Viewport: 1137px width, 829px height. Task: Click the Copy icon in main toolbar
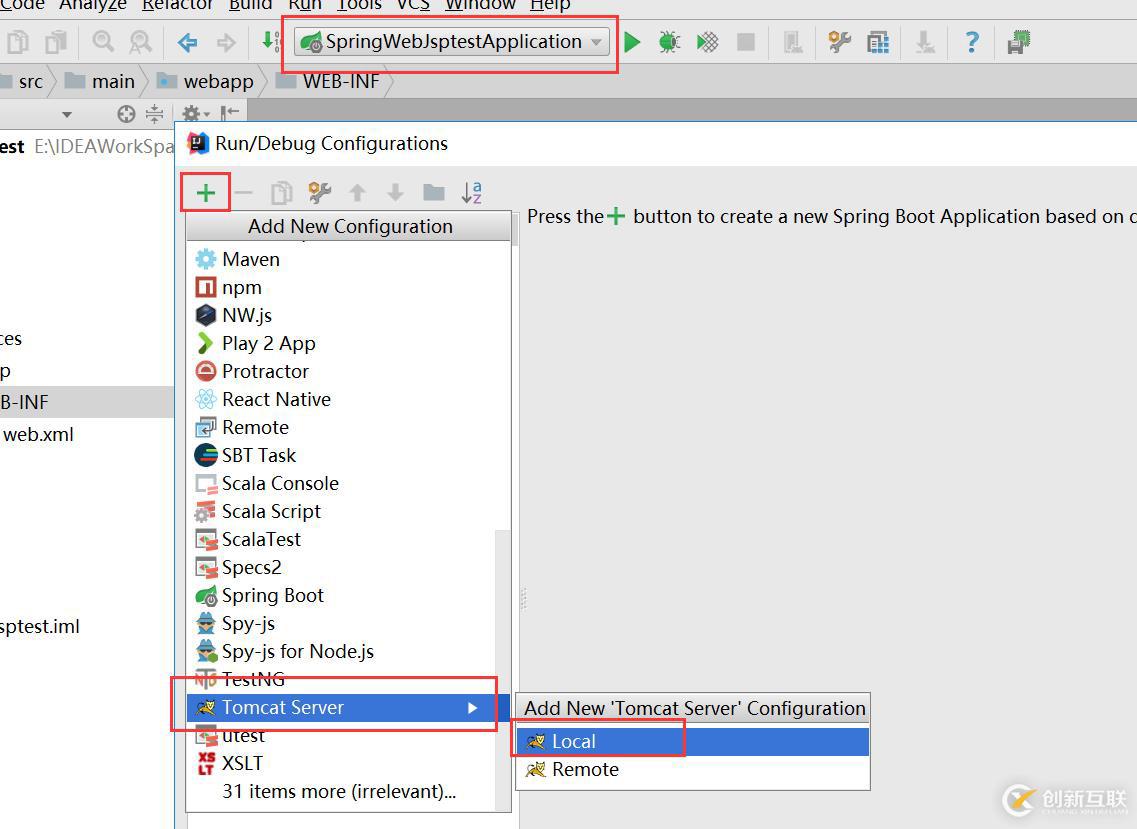pyautogui.click(x=17, y=42)
